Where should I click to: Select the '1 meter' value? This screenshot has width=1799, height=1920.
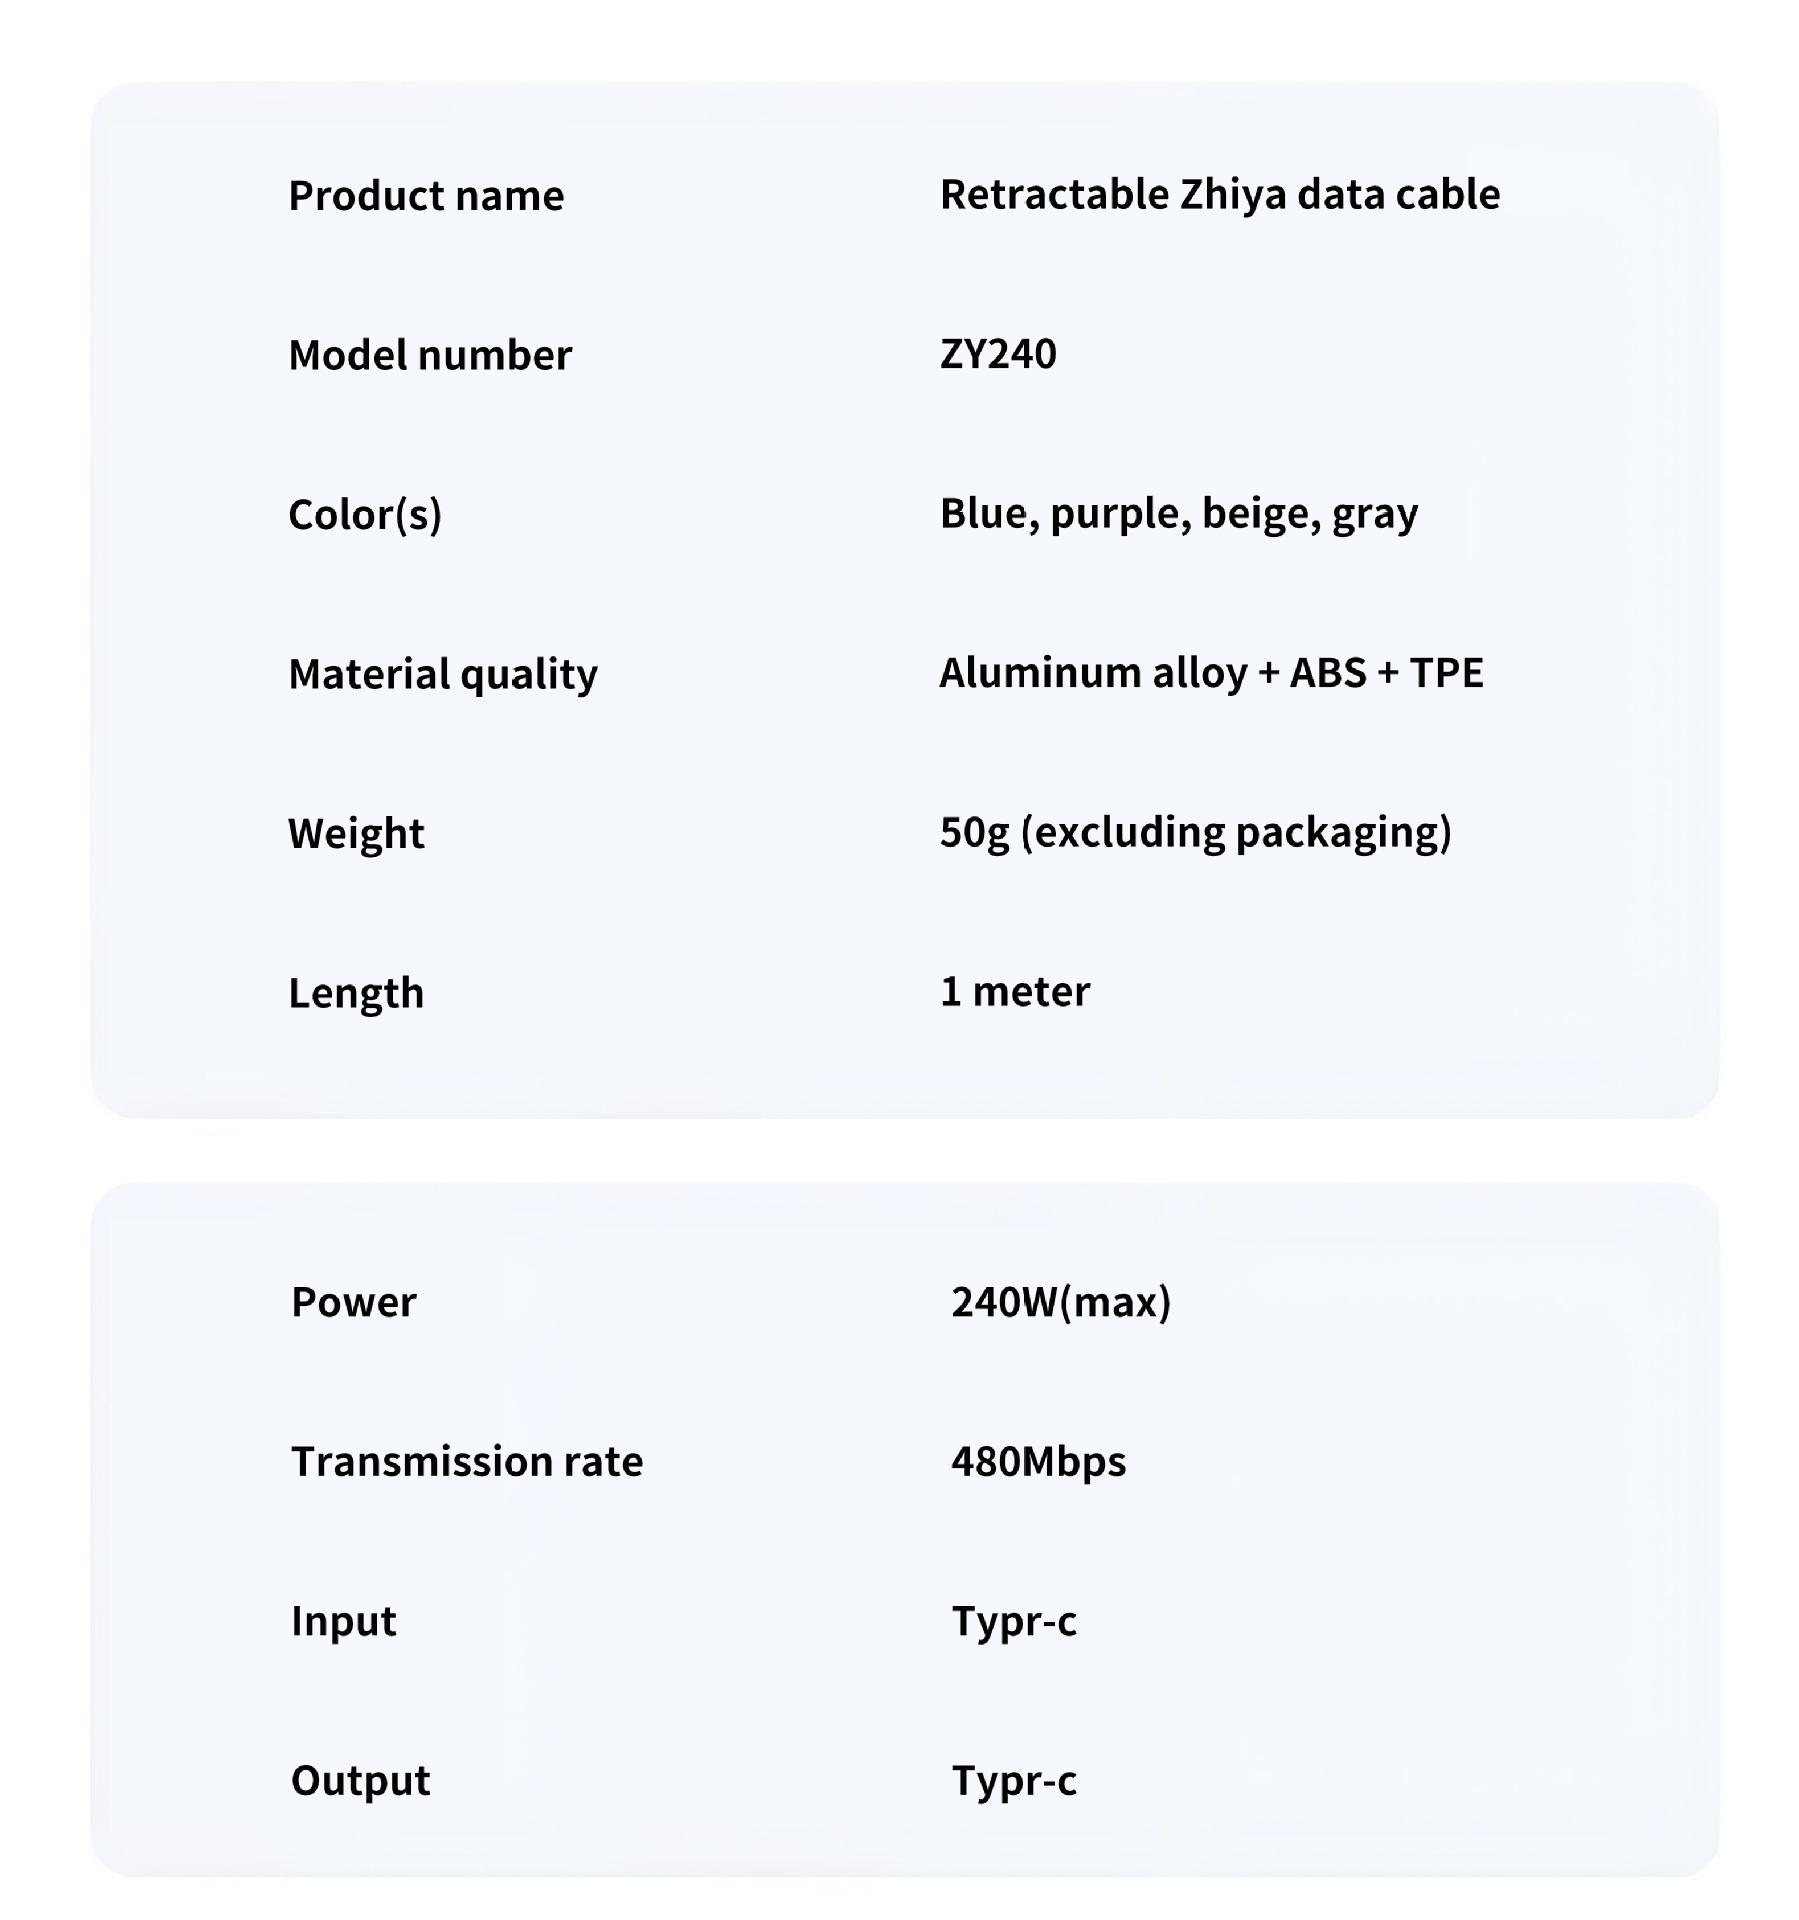(1015, 992)
